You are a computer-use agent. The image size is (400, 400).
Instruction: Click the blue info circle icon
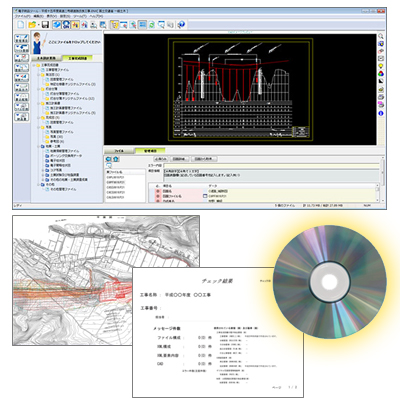tap(381, 113)
